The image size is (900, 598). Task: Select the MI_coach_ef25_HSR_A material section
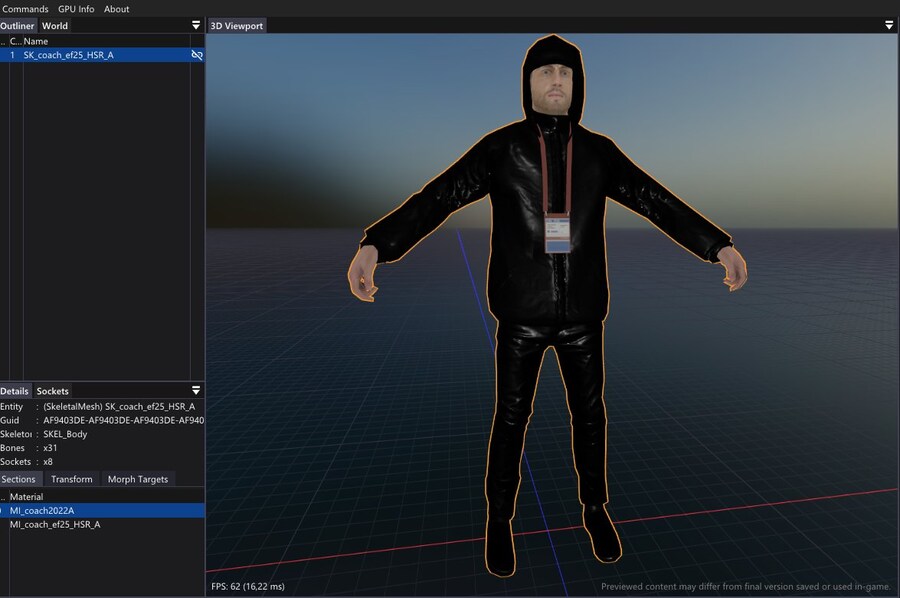coord(55,524)
